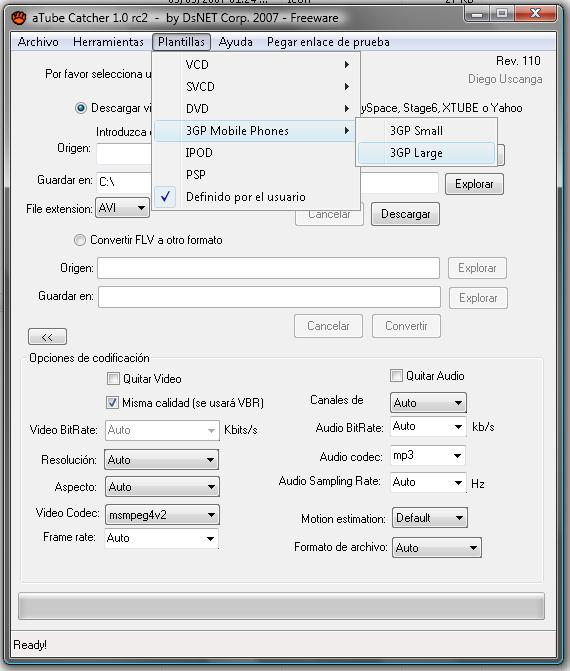Close the aTube Catcher window
Image resolution: width=570 pixels, height=671 pixels.
click(535, 14)
